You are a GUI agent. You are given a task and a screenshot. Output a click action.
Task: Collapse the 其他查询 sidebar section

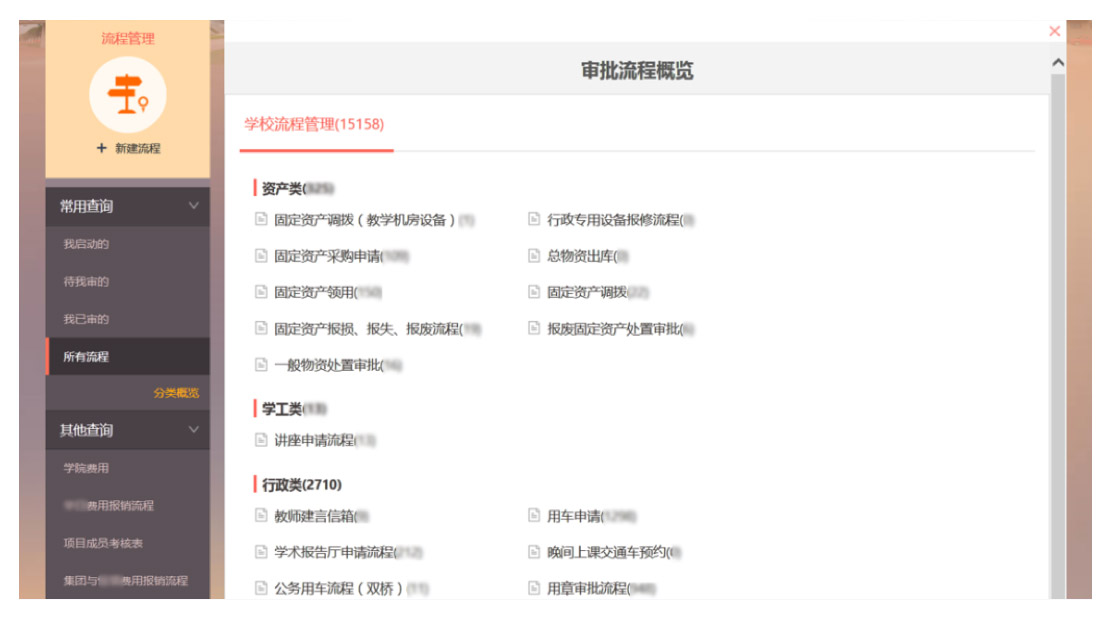193,430
